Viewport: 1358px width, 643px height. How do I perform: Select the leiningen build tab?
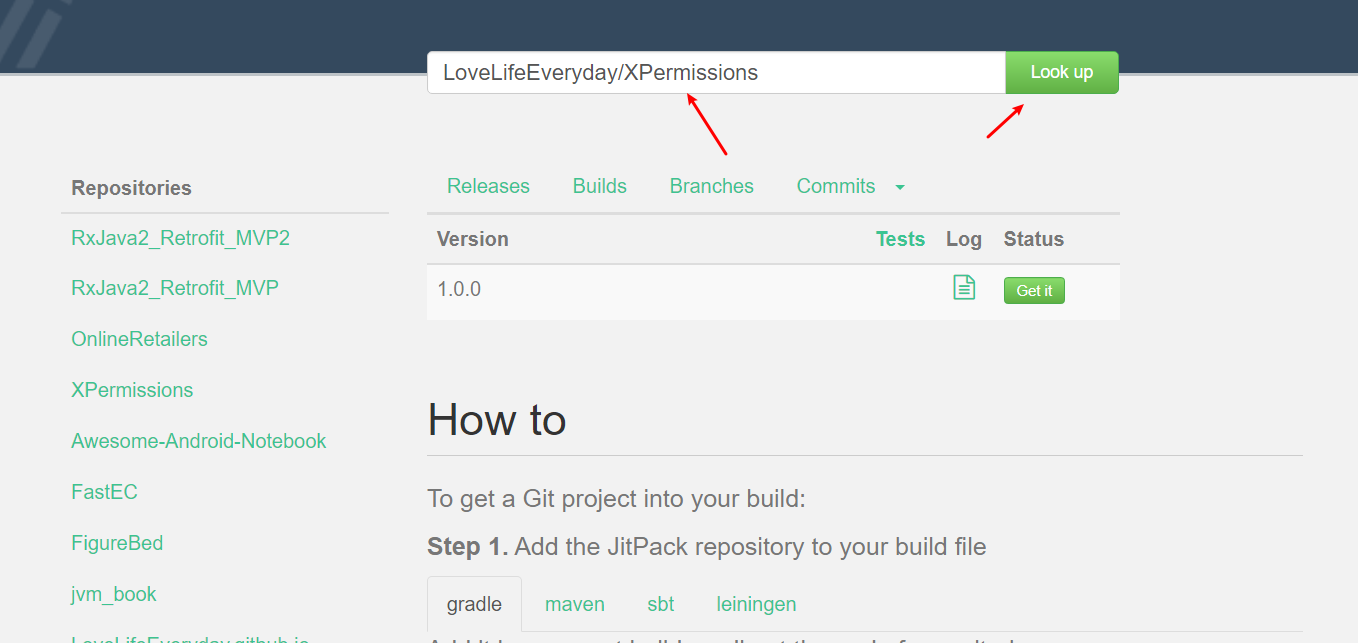[756, 604]
